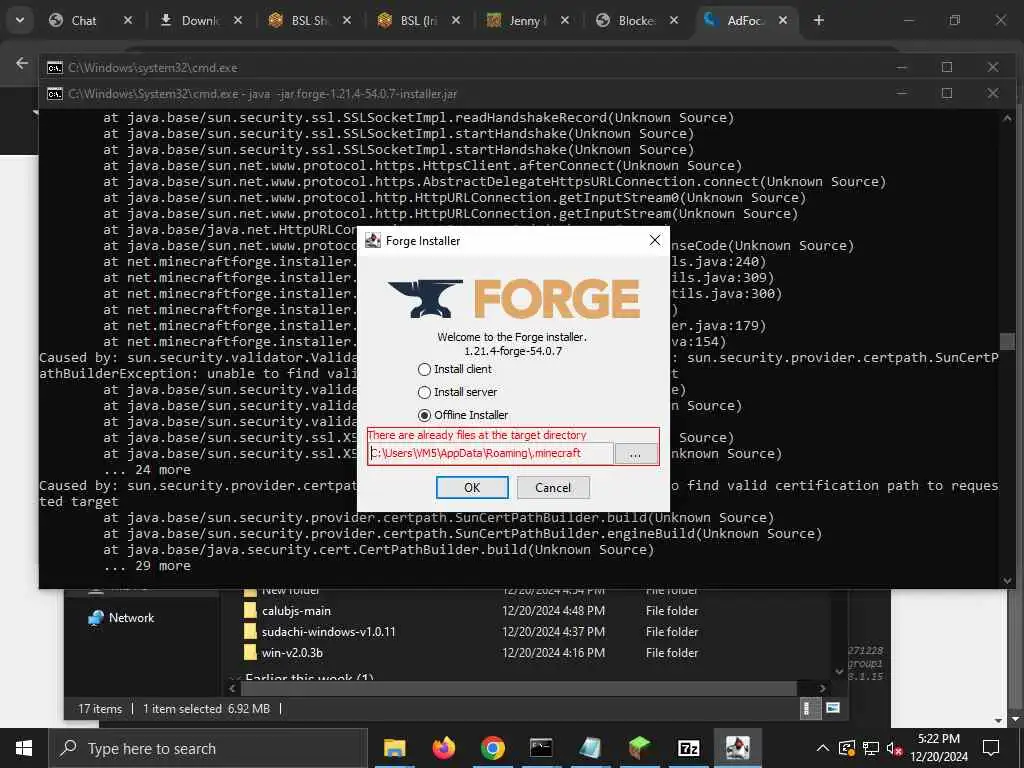Open the notification center icon
Viewport: 1024px width, 768px height.
point(991,748)
